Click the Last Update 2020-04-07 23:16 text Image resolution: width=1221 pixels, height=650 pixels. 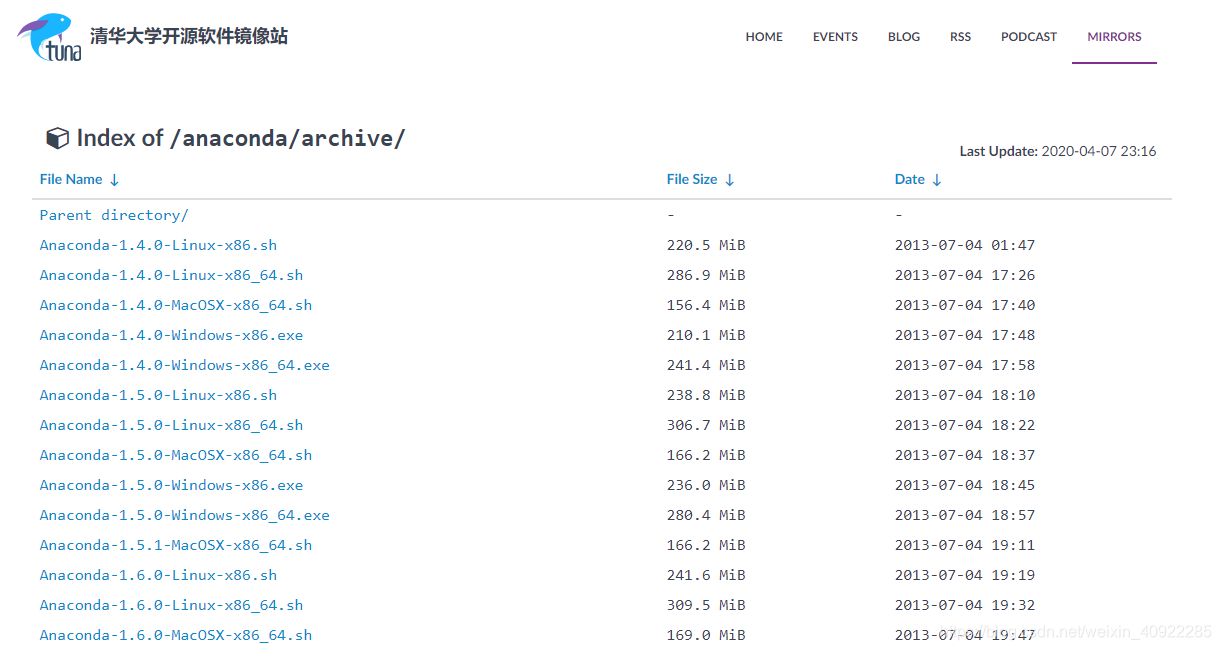pyautogui.click(x=1058, y=151)
